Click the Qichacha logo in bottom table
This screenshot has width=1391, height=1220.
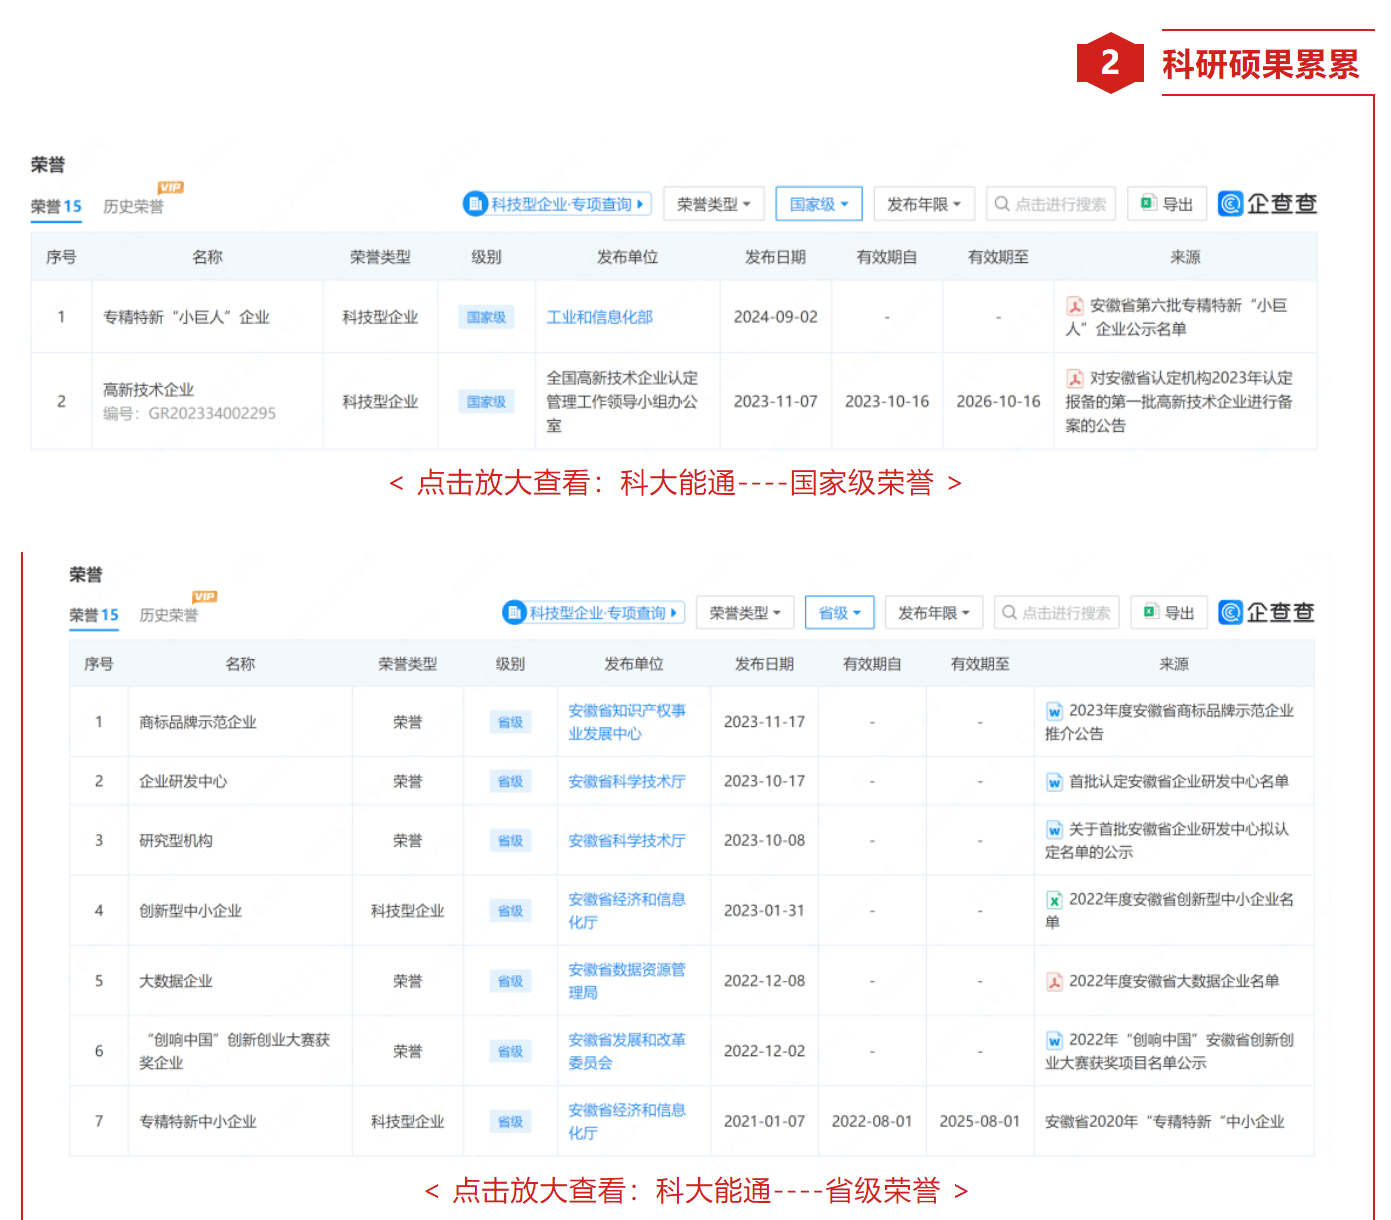click(x=1265, y=613)
